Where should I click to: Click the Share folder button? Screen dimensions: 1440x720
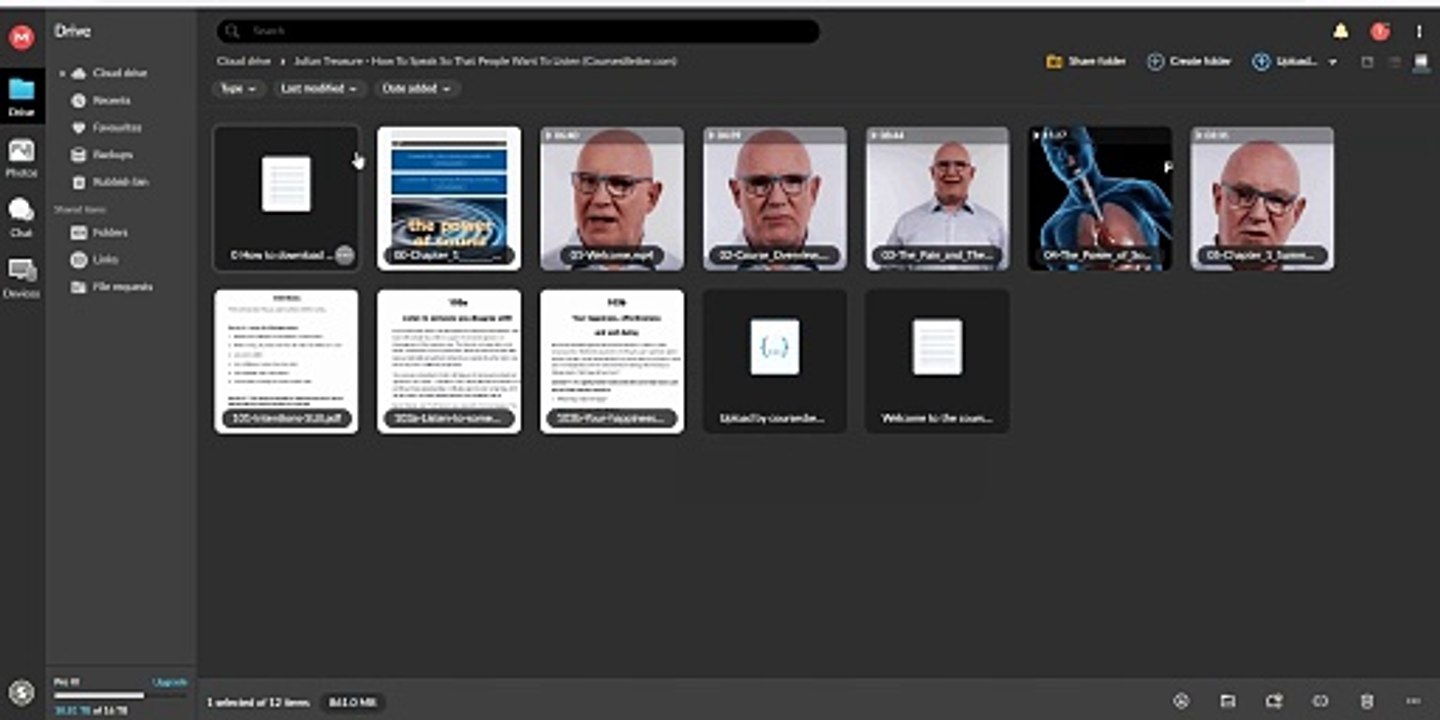[x=1086, y=61]
